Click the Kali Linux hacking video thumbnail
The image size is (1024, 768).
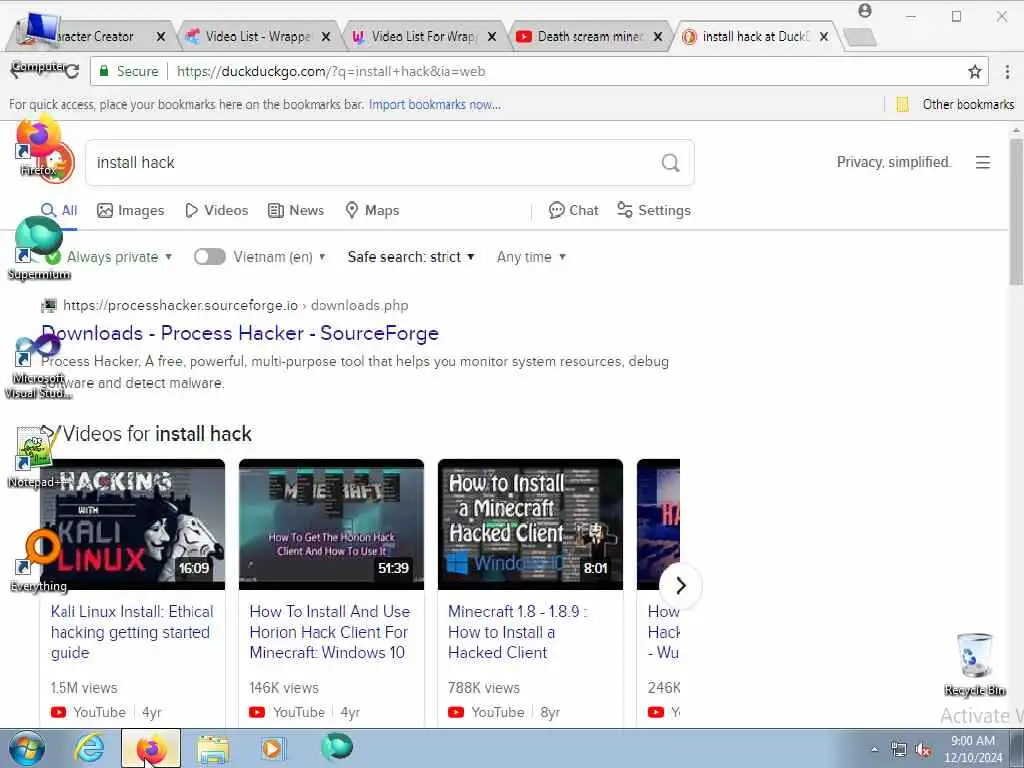click(x=133, y=524)
